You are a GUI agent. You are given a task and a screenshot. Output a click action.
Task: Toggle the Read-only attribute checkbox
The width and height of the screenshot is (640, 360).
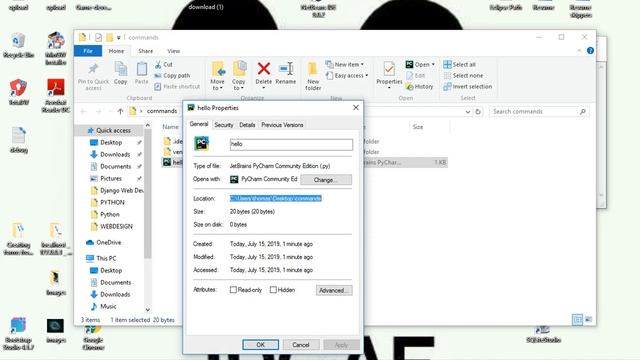(233, 290)
